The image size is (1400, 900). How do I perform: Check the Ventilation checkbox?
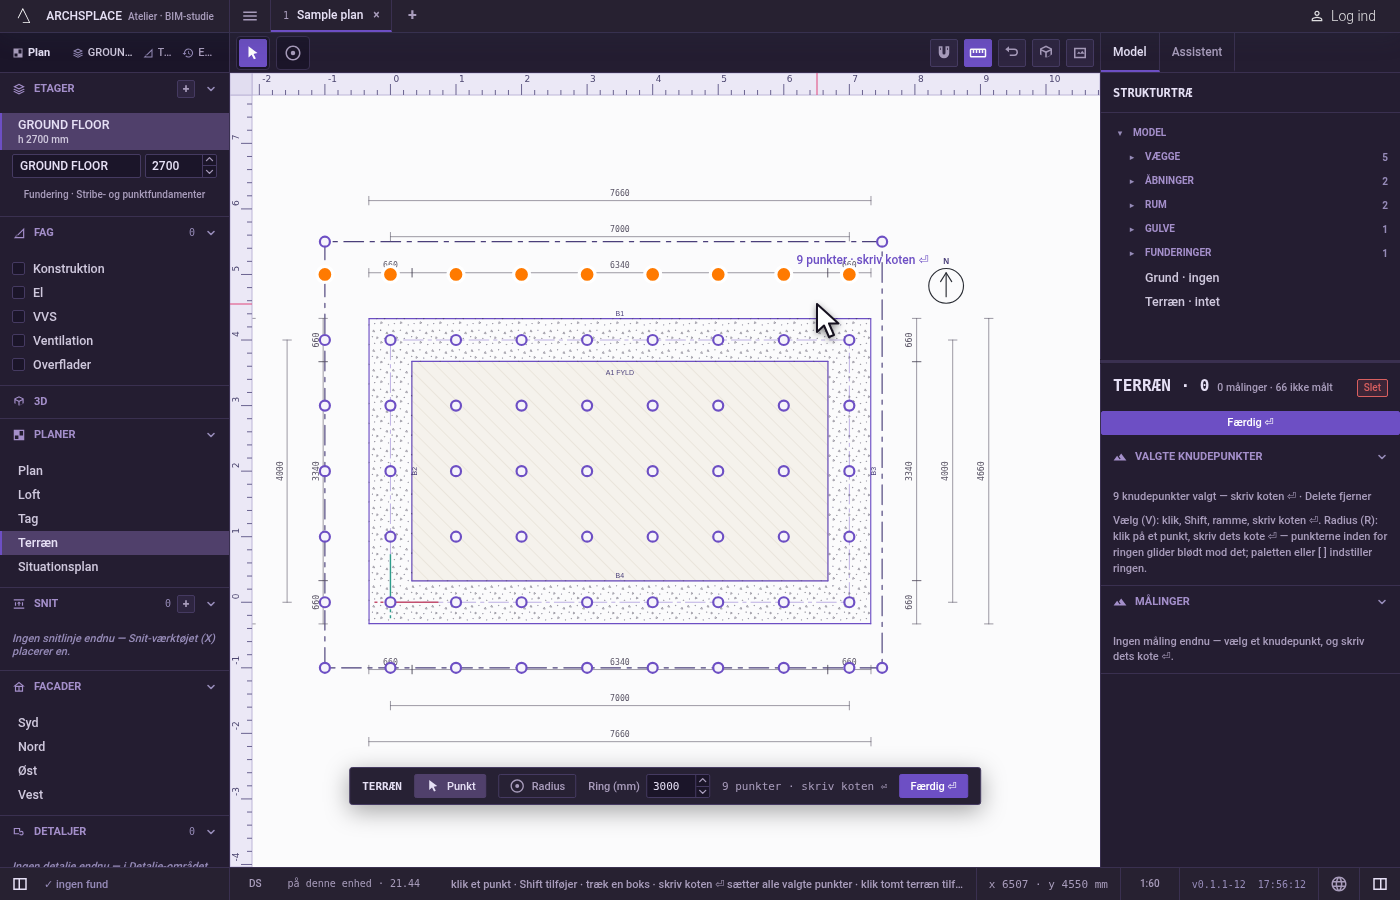[18, 341]
